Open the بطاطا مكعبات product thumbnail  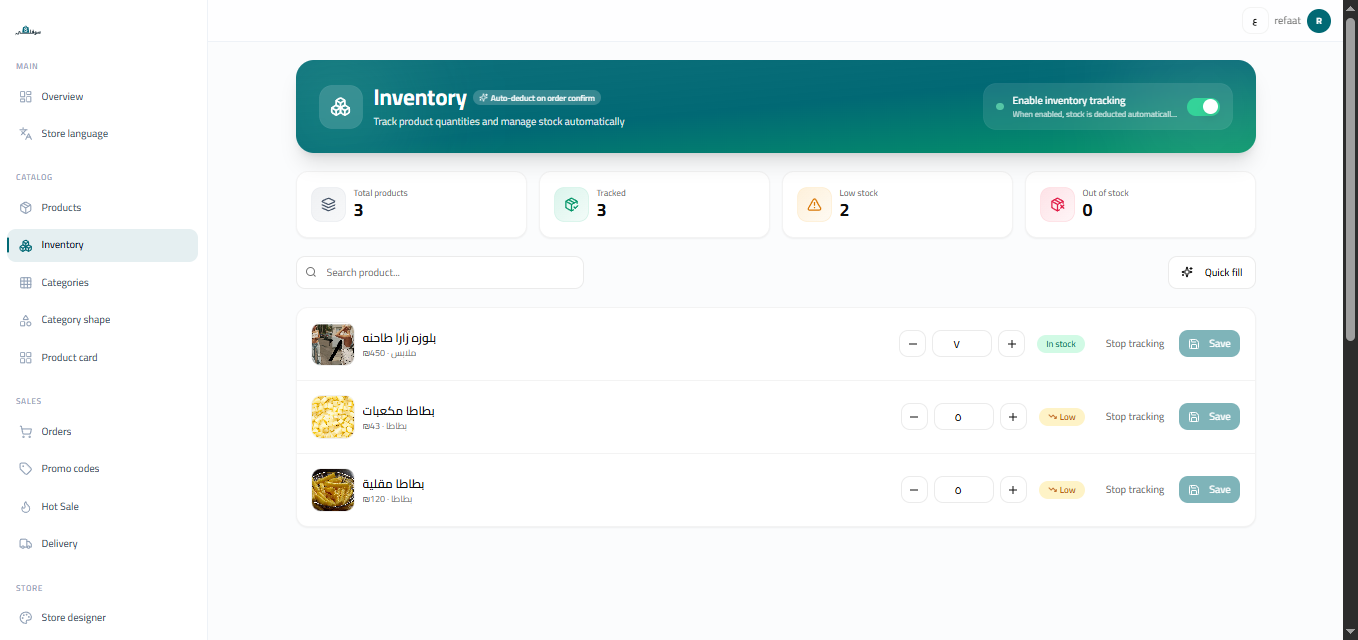(x=333, y=417)
